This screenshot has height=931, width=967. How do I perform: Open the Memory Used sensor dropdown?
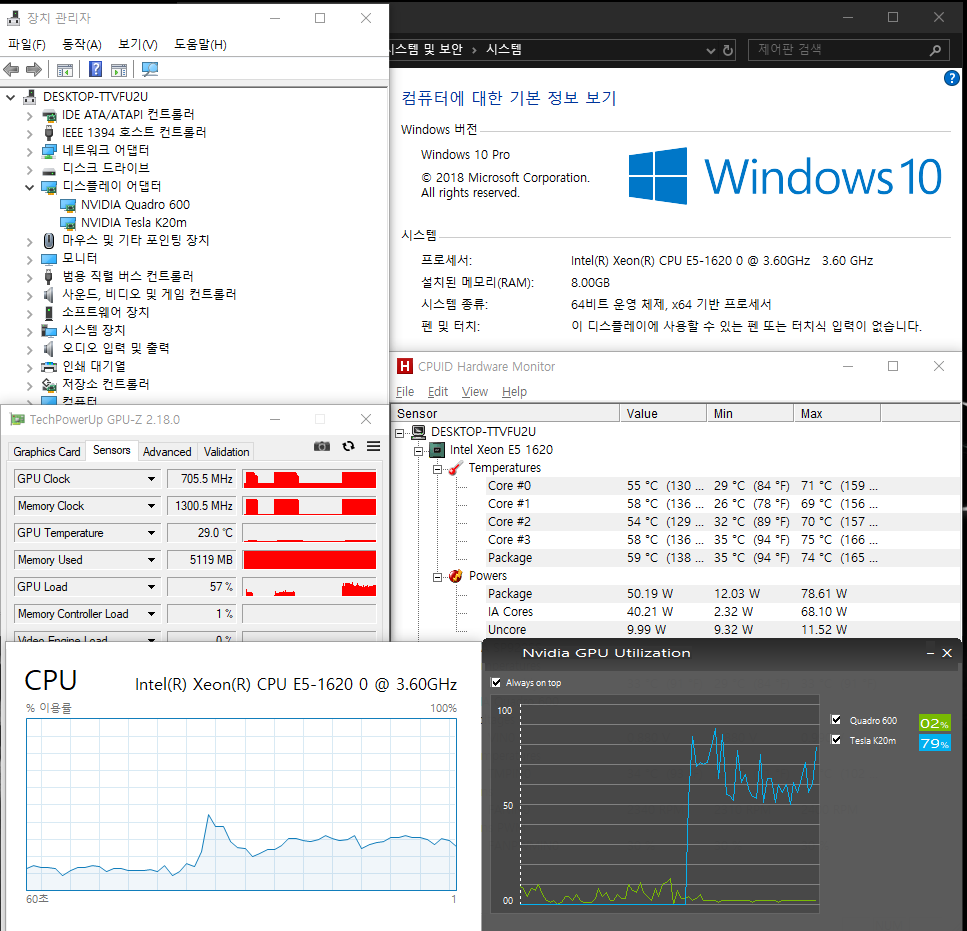pyautogui.click(x=151, y=560)
